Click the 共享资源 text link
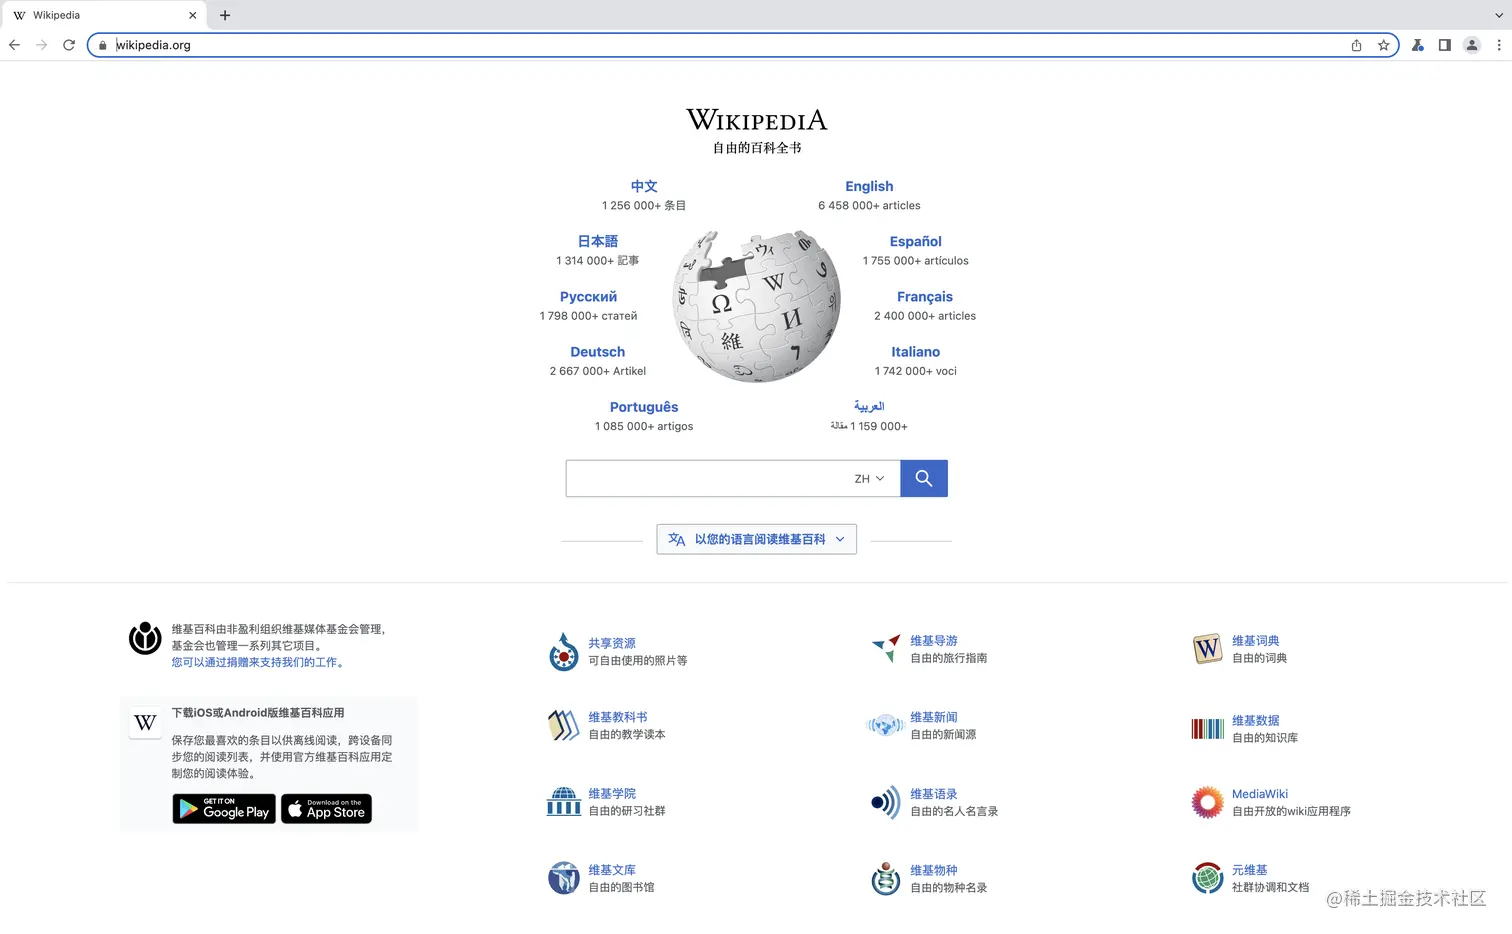This screenshot has width=1512, height=934. pos(612,643)
